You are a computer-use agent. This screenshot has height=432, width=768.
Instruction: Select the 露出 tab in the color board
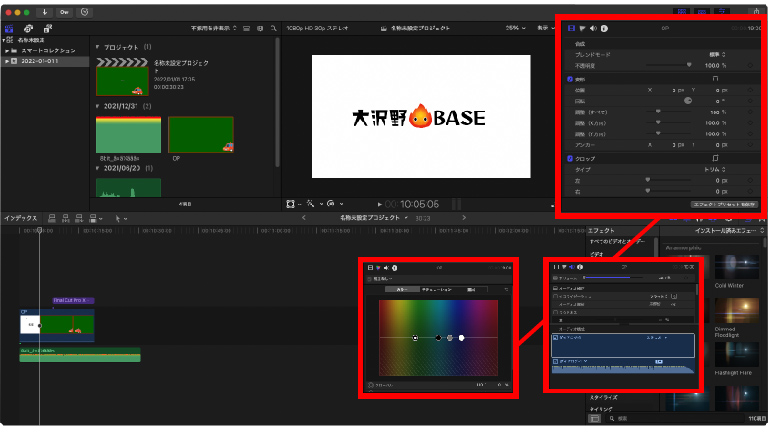[x=471, y=289]
